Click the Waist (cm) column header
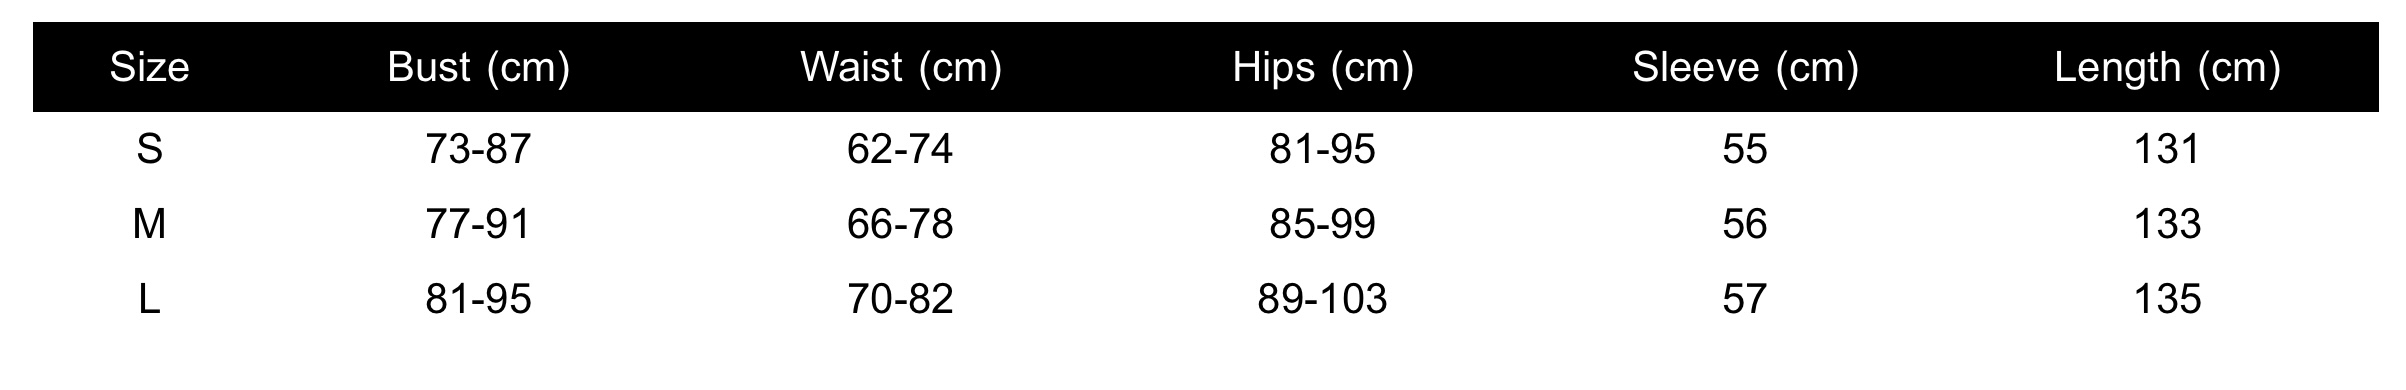Viewport: 2406px width, 390px height. pos(900,68)
